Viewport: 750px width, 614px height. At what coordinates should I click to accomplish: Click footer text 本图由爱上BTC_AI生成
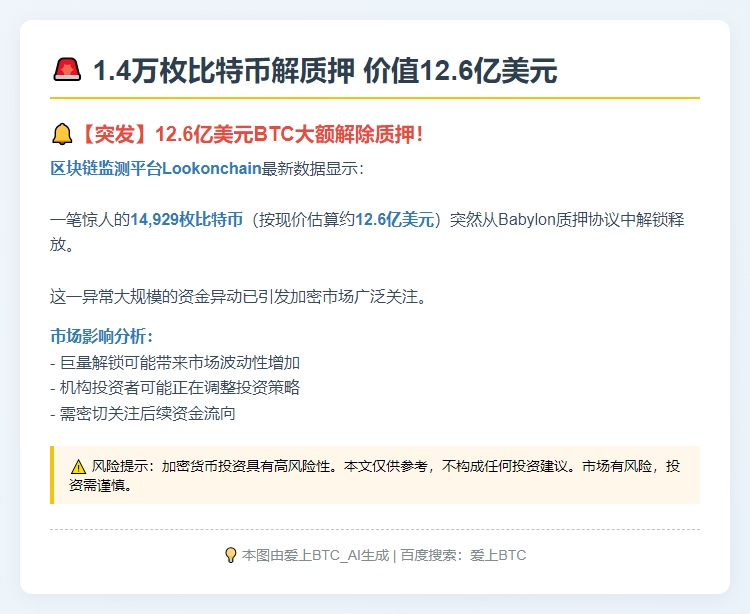coord(315,555)
